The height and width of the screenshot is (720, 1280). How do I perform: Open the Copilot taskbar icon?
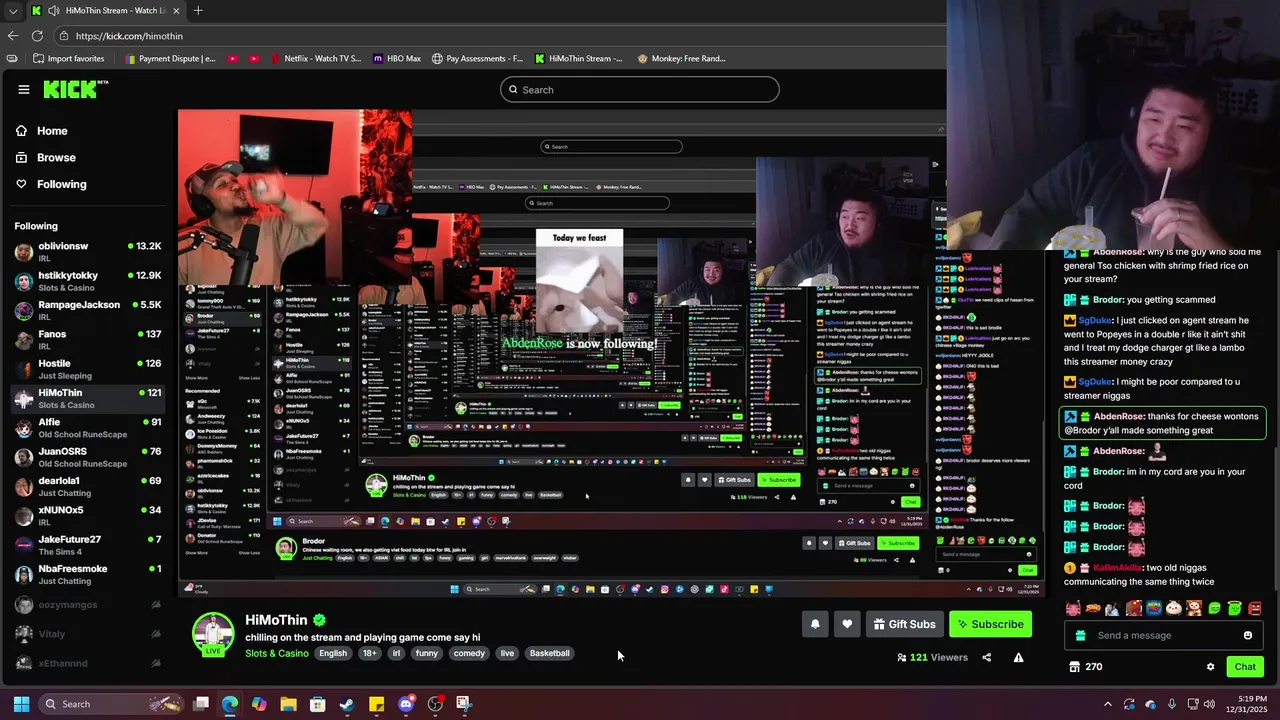click(x=259, y=704)
